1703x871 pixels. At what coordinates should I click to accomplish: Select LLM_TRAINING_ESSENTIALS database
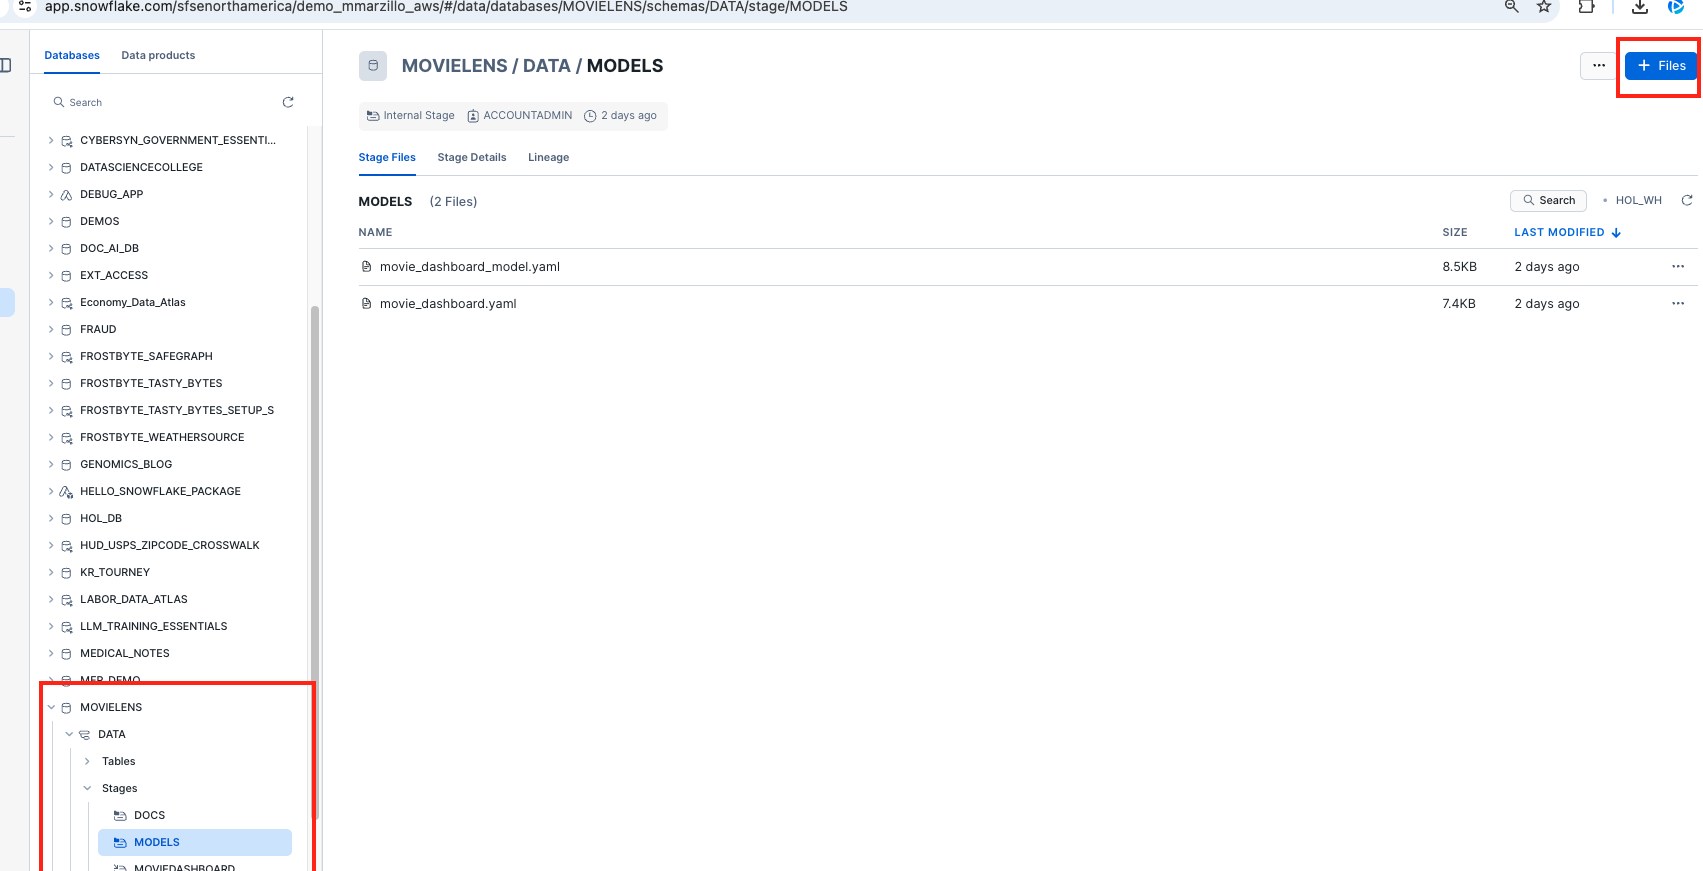[x=154, y=627]
